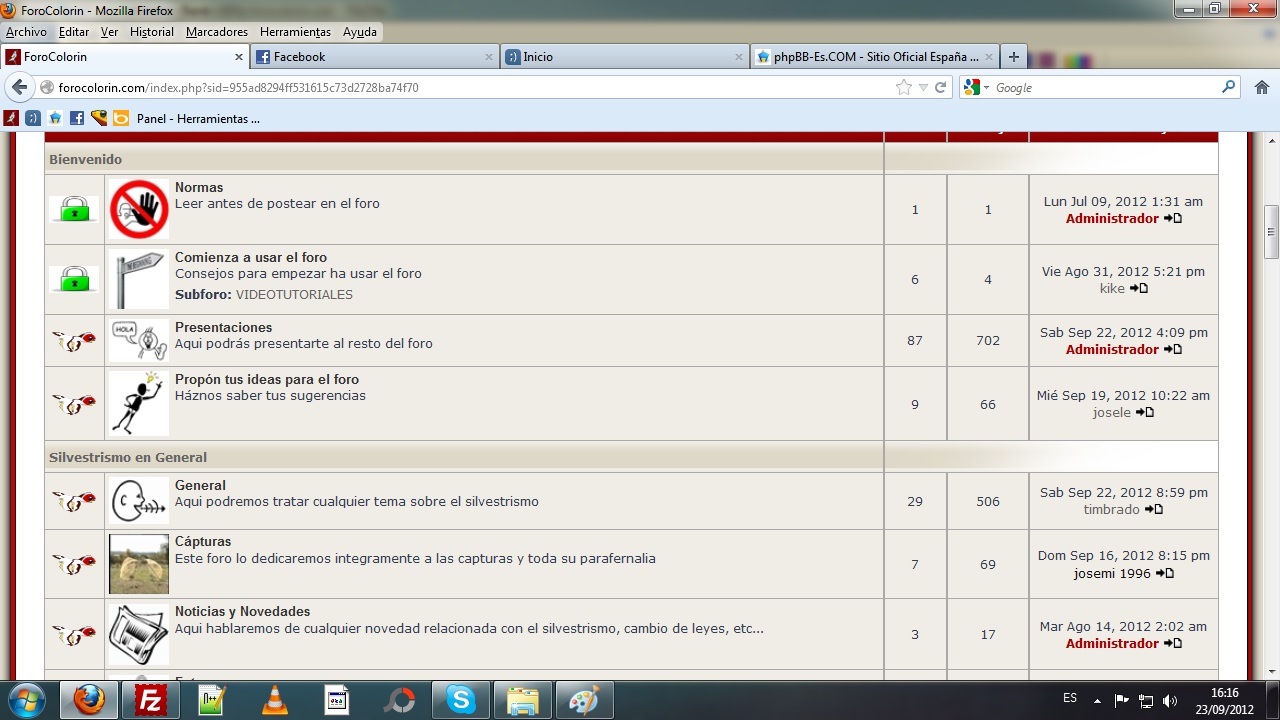Viewport: 1280px width, 720px height.
Task: Click the Cápturas forum thumbnail image
Action: [138, 564]
